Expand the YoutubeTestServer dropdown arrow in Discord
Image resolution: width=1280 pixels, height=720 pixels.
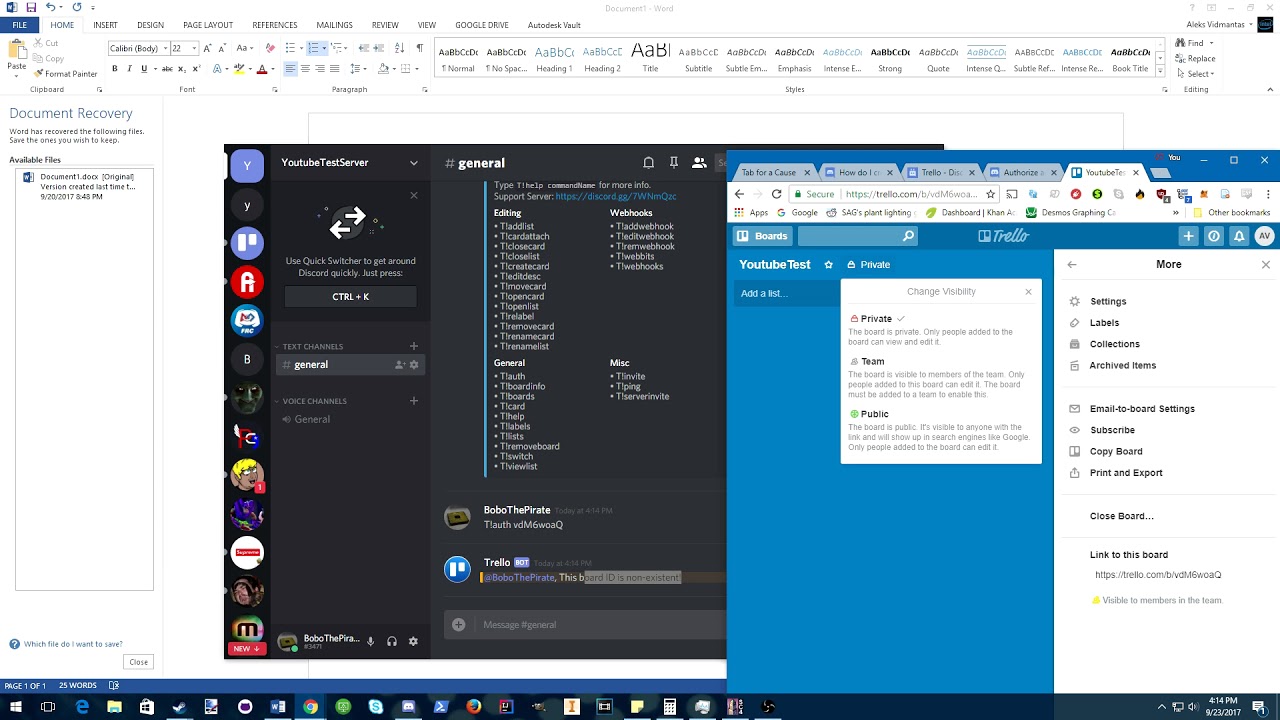point(414,163)
